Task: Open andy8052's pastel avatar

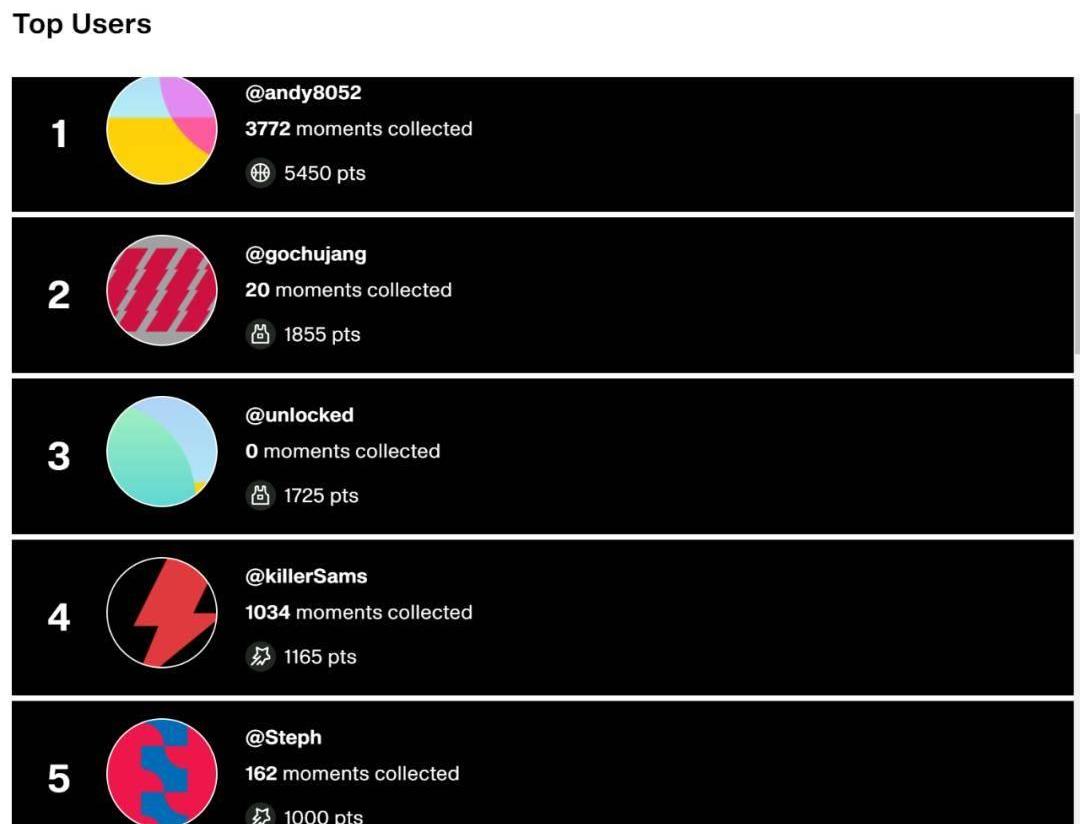Action: click(162, 130)
